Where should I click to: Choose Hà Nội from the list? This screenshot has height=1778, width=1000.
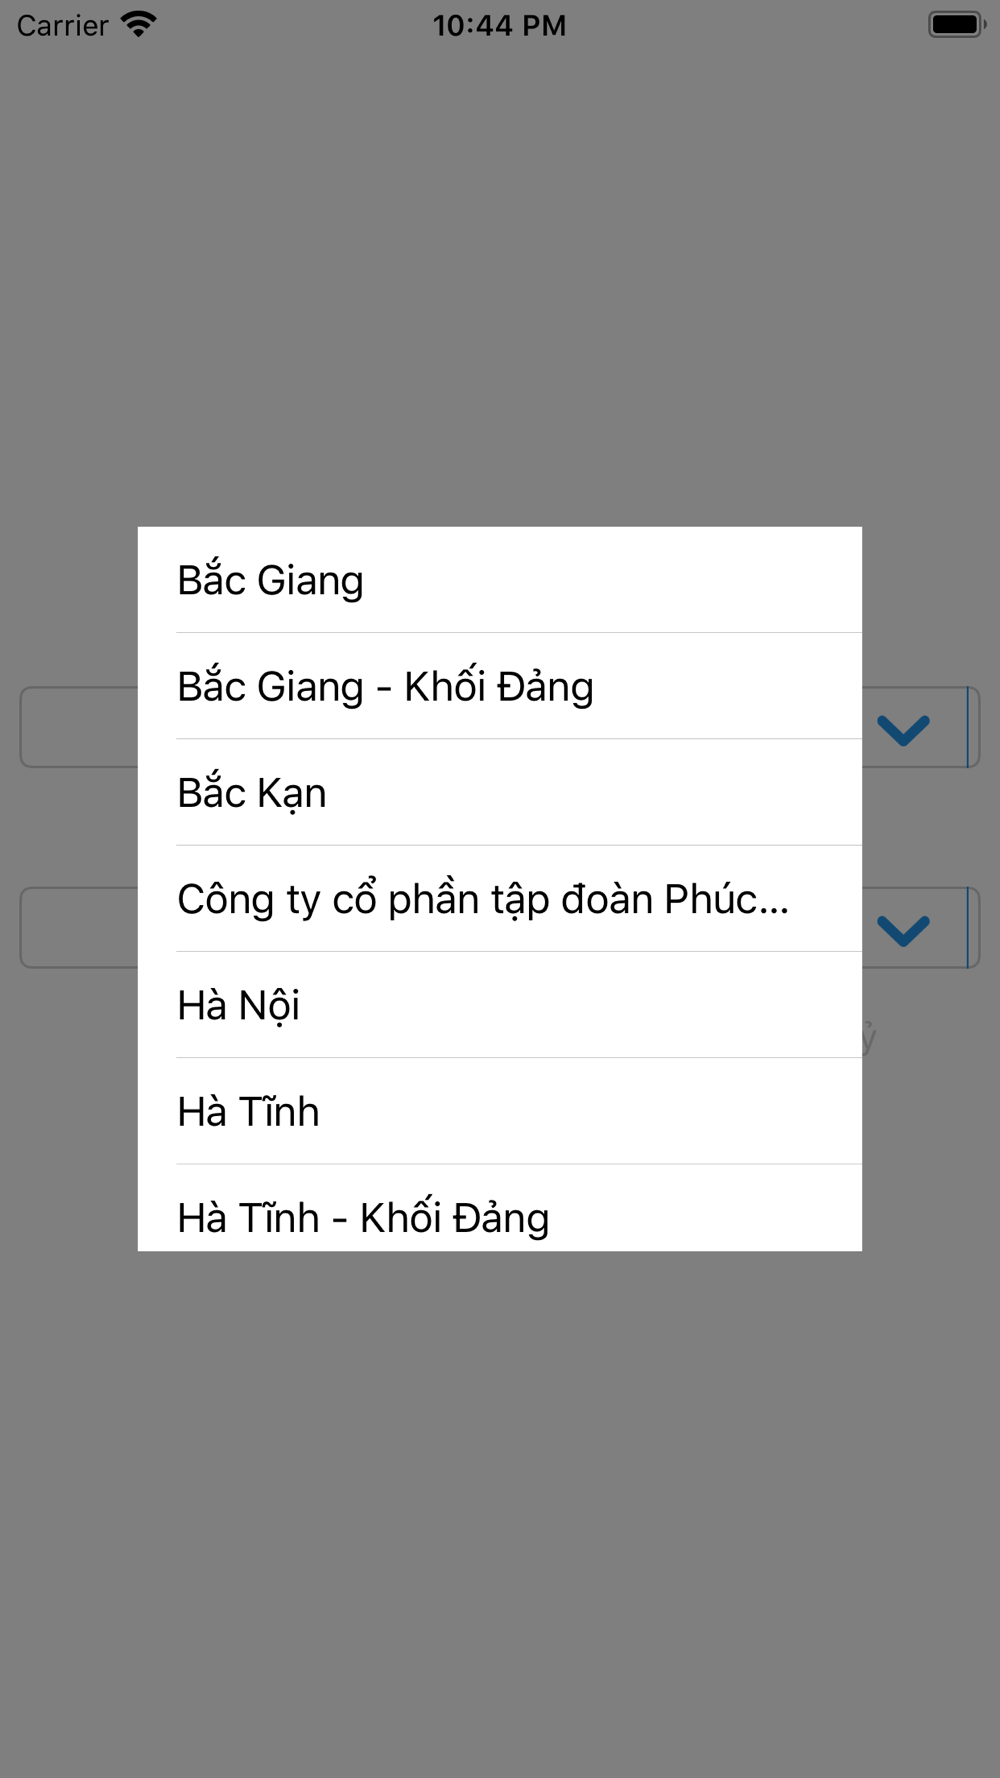[500, 1004]
